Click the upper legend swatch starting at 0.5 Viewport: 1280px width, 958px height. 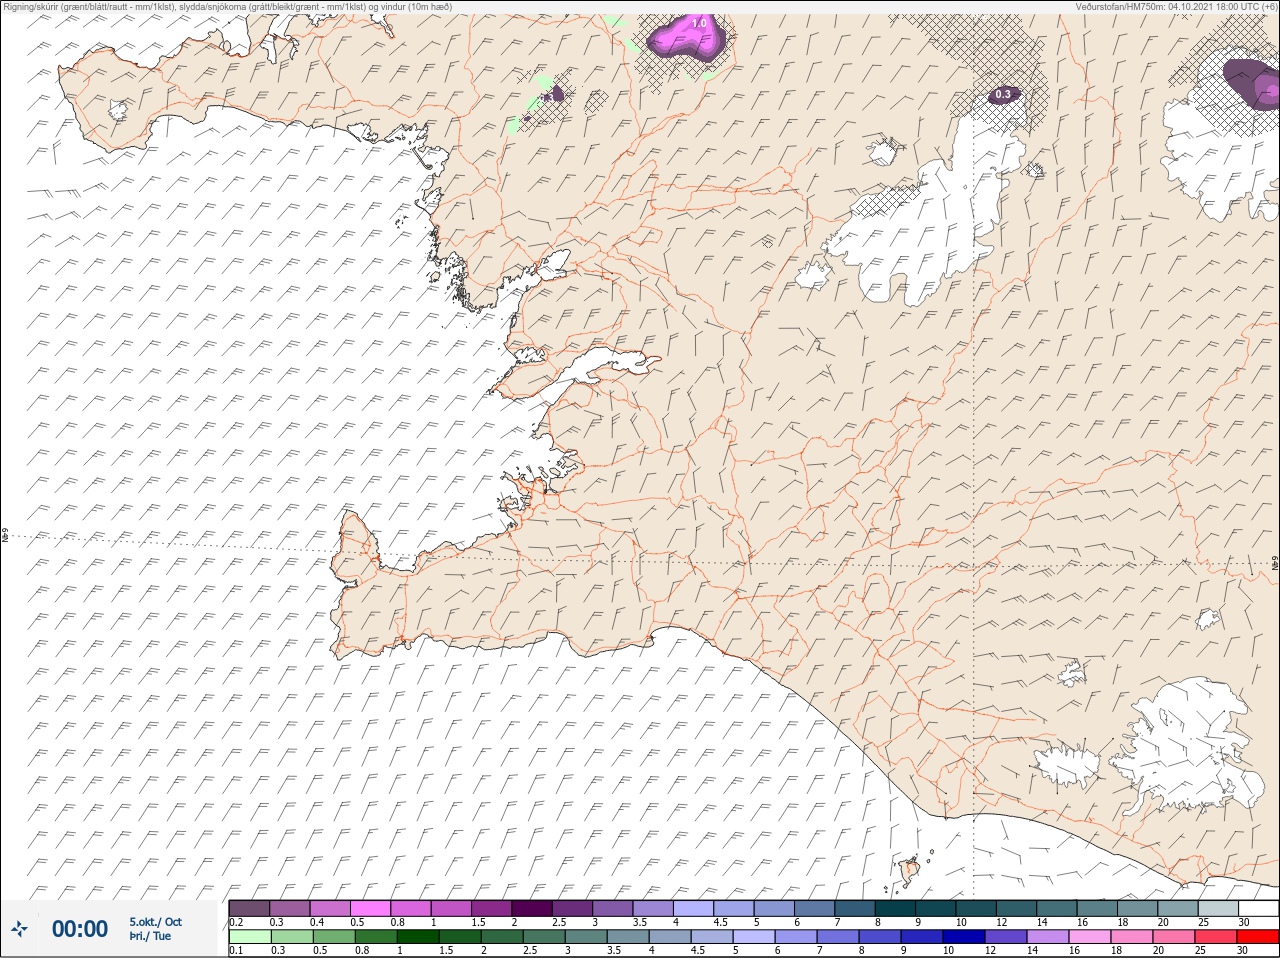370,908
